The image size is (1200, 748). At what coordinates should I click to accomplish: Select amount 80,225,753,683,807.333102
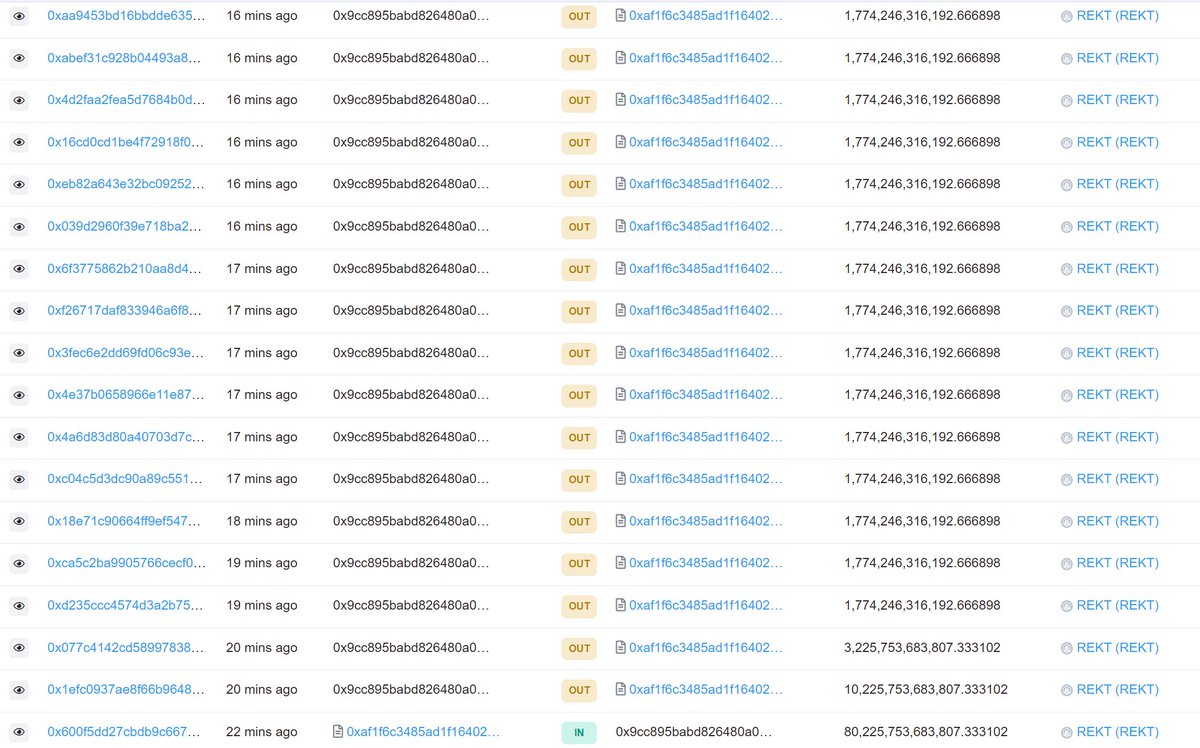click(926, 732)
